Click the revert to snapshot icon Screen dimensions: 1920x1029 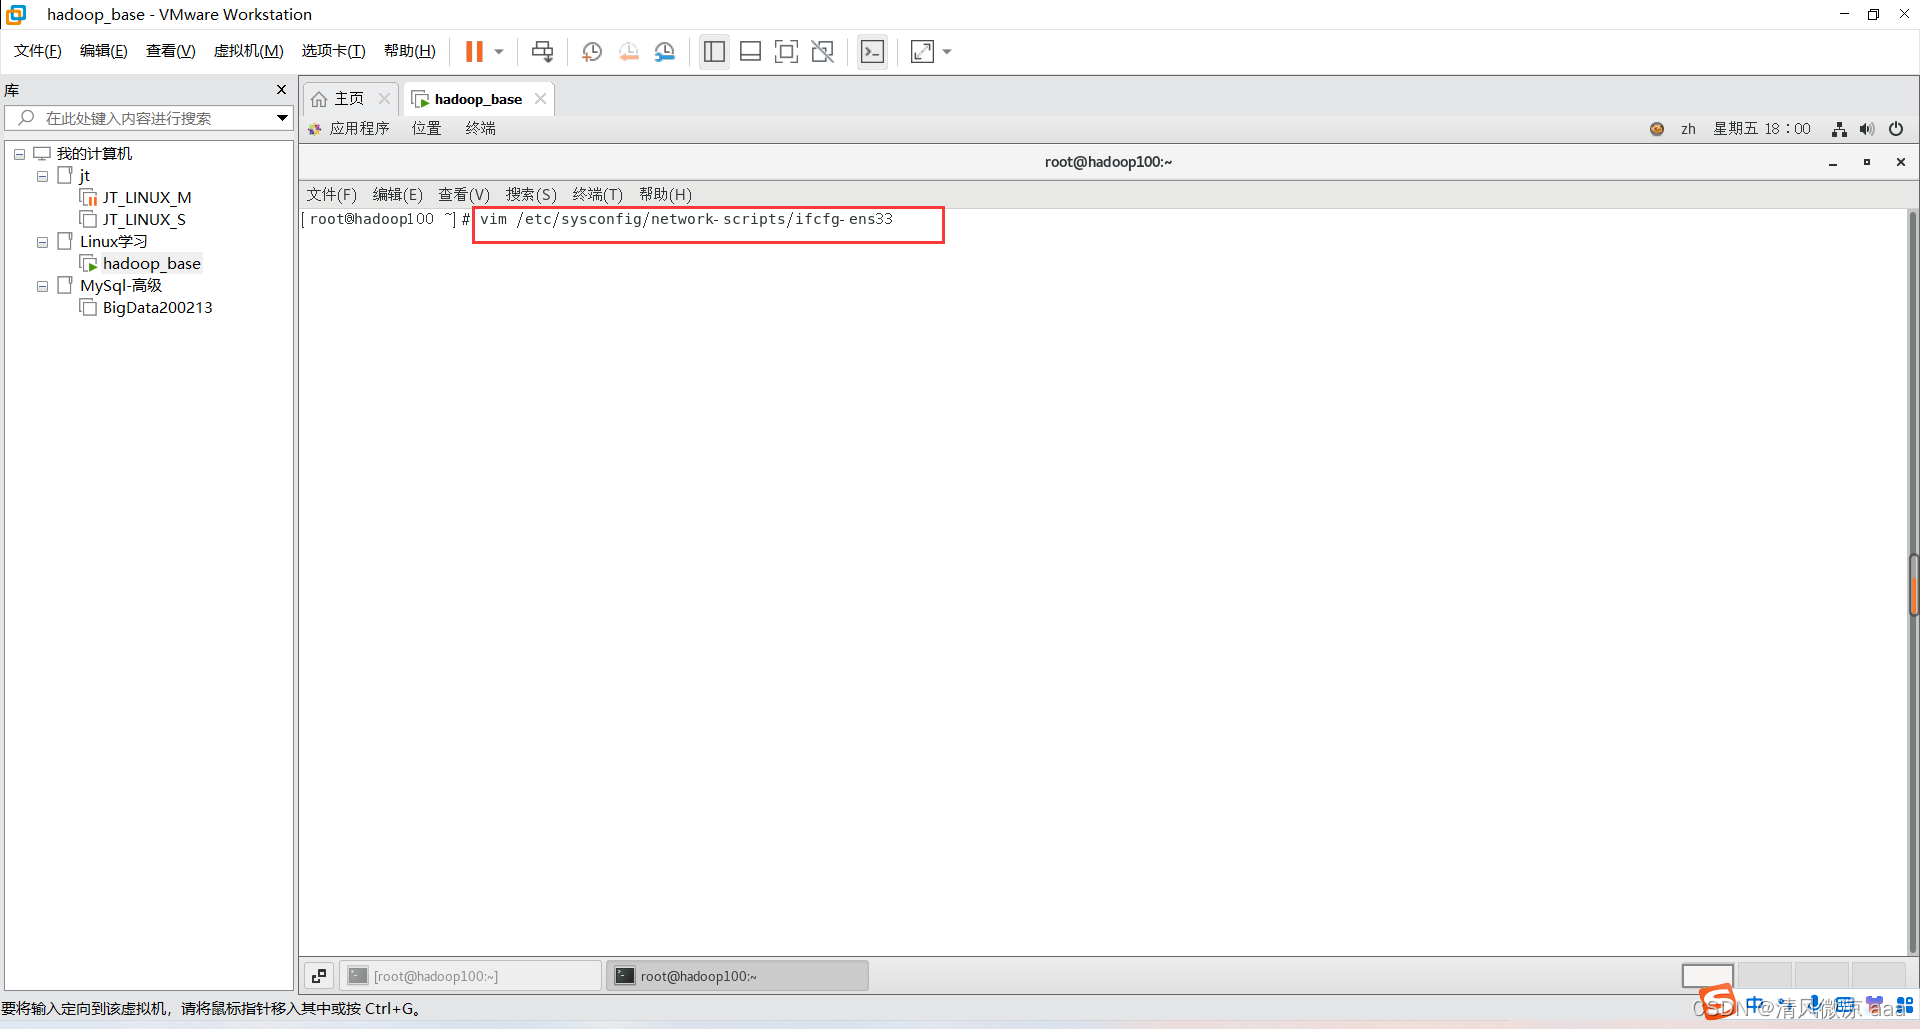(x=628, y=51)
